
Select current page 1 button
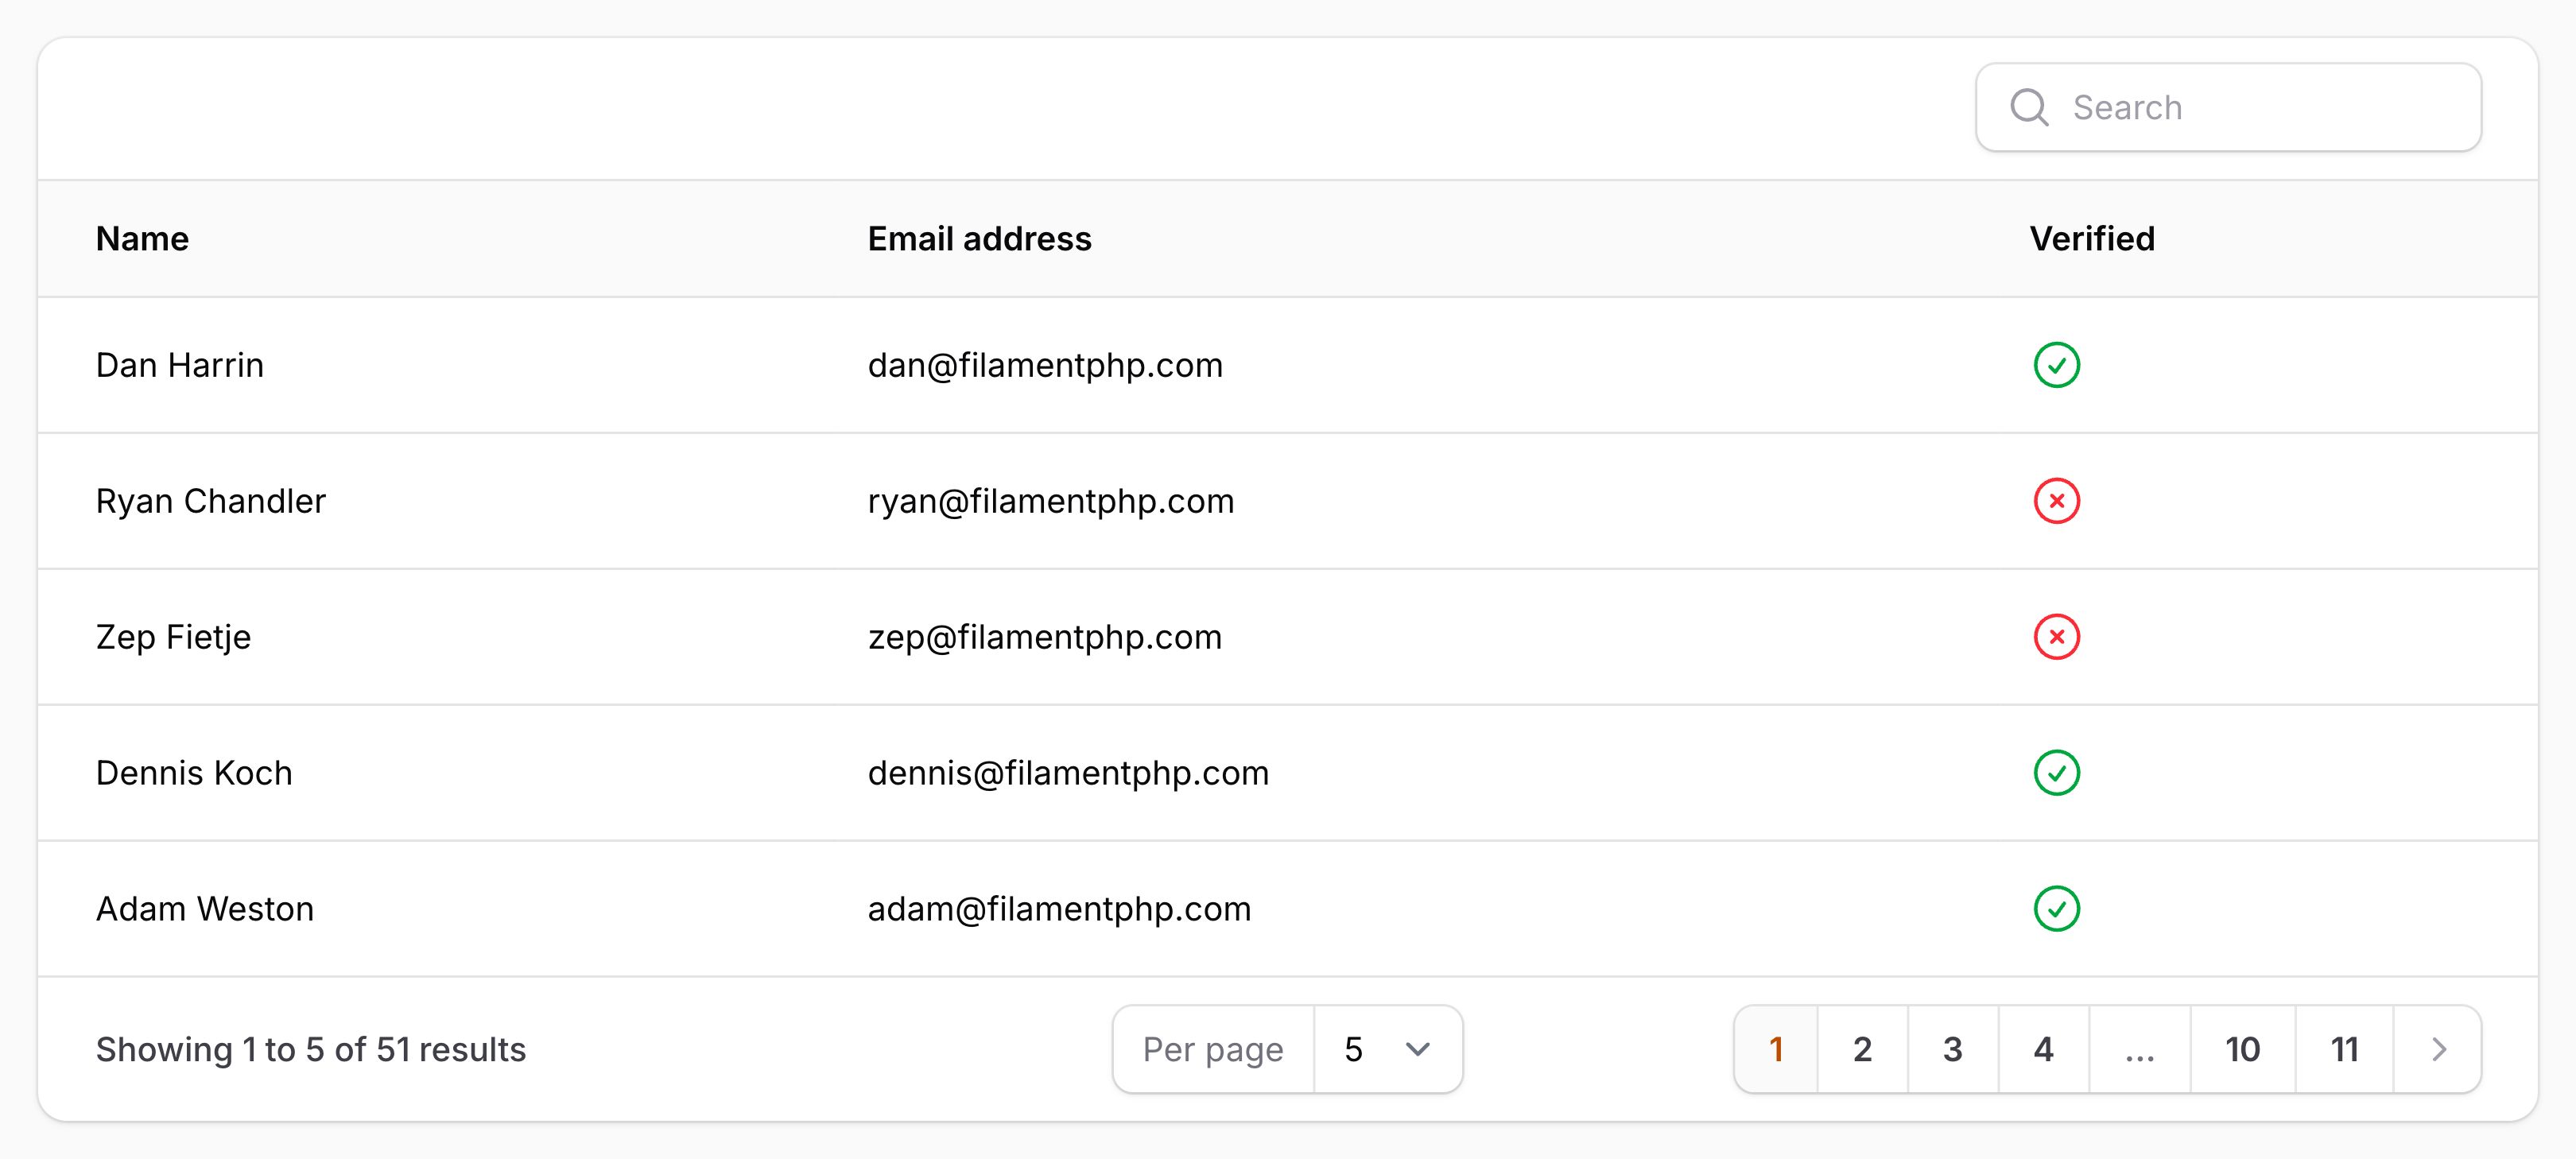(x=1776, y=1049)
